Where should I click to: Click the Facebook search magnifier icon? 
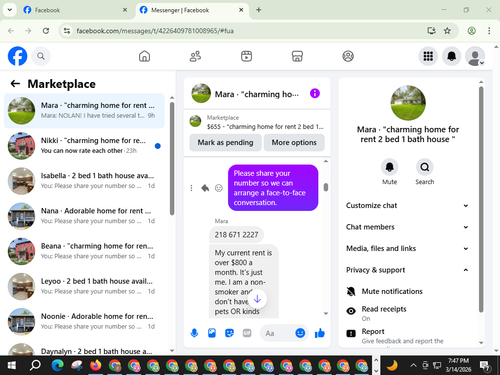coord(41,56)
